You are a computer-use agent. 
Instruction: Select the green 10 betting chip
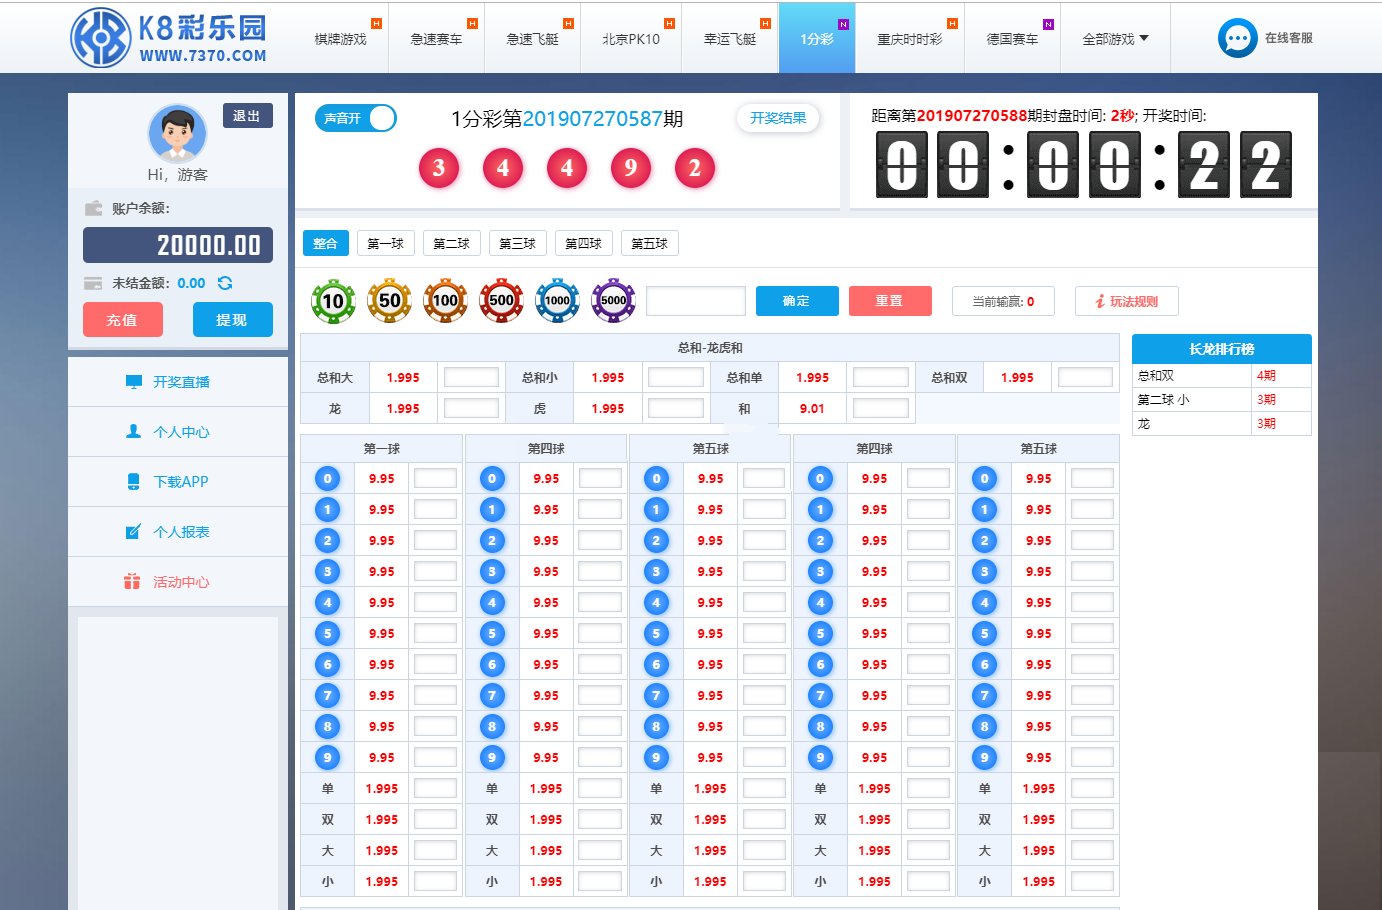click(333, 301)
